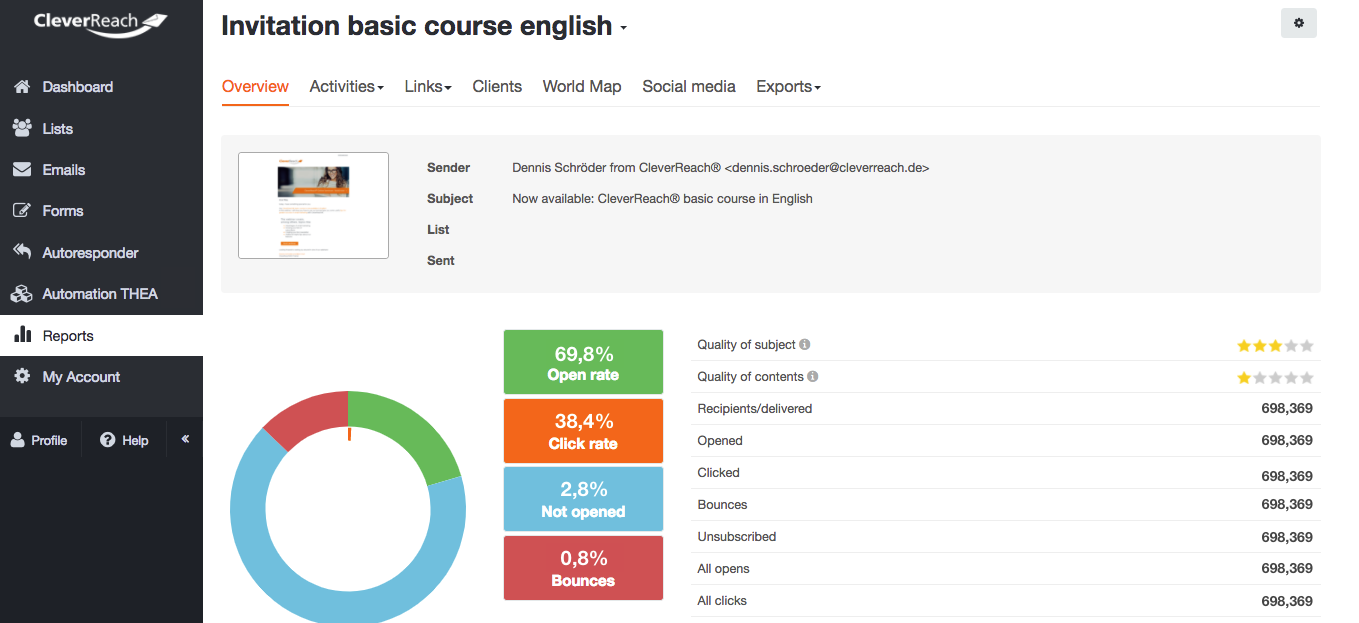Click the My Account gear icon
The height and width of the screenshot is (623, 1359).
tap(22, 377)
